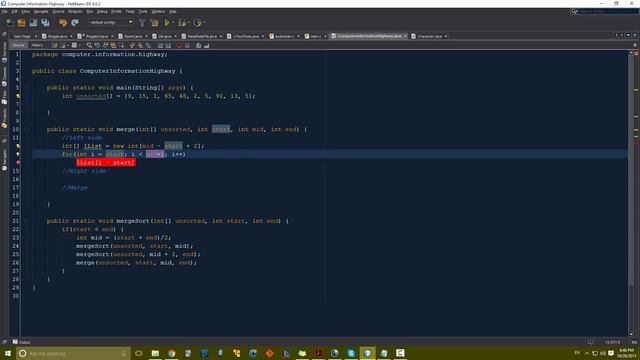
Task: Click the red error marker on line 14
Action: pos(18,162)
